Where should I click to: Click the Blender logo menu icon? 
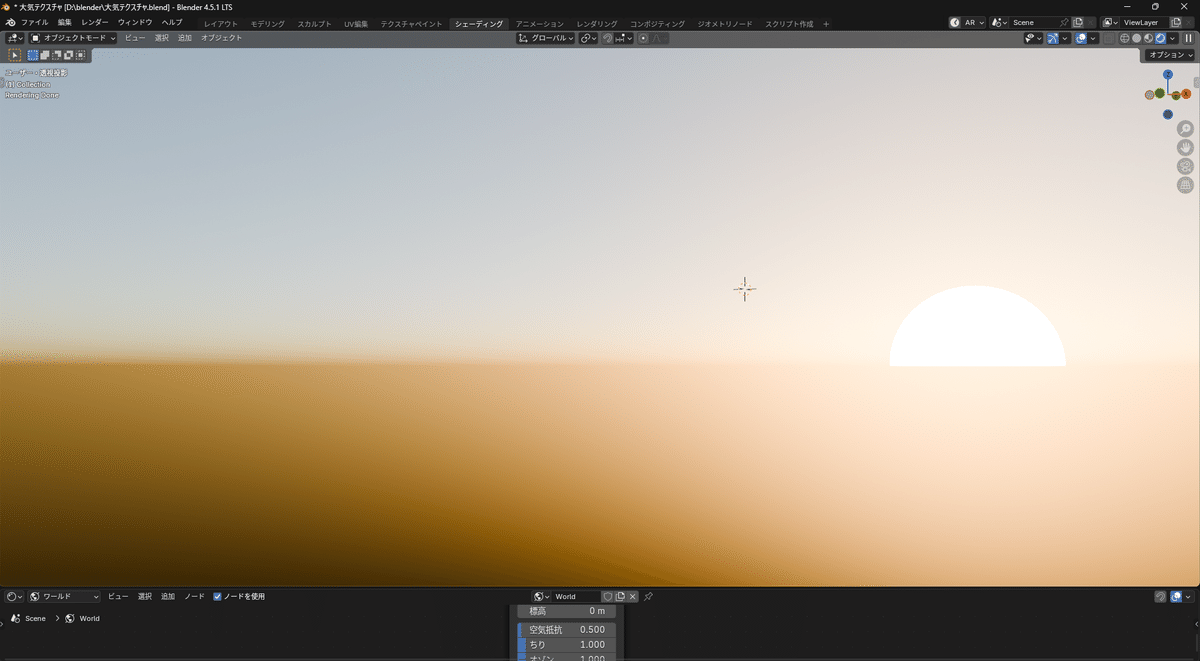coord(10,22)
